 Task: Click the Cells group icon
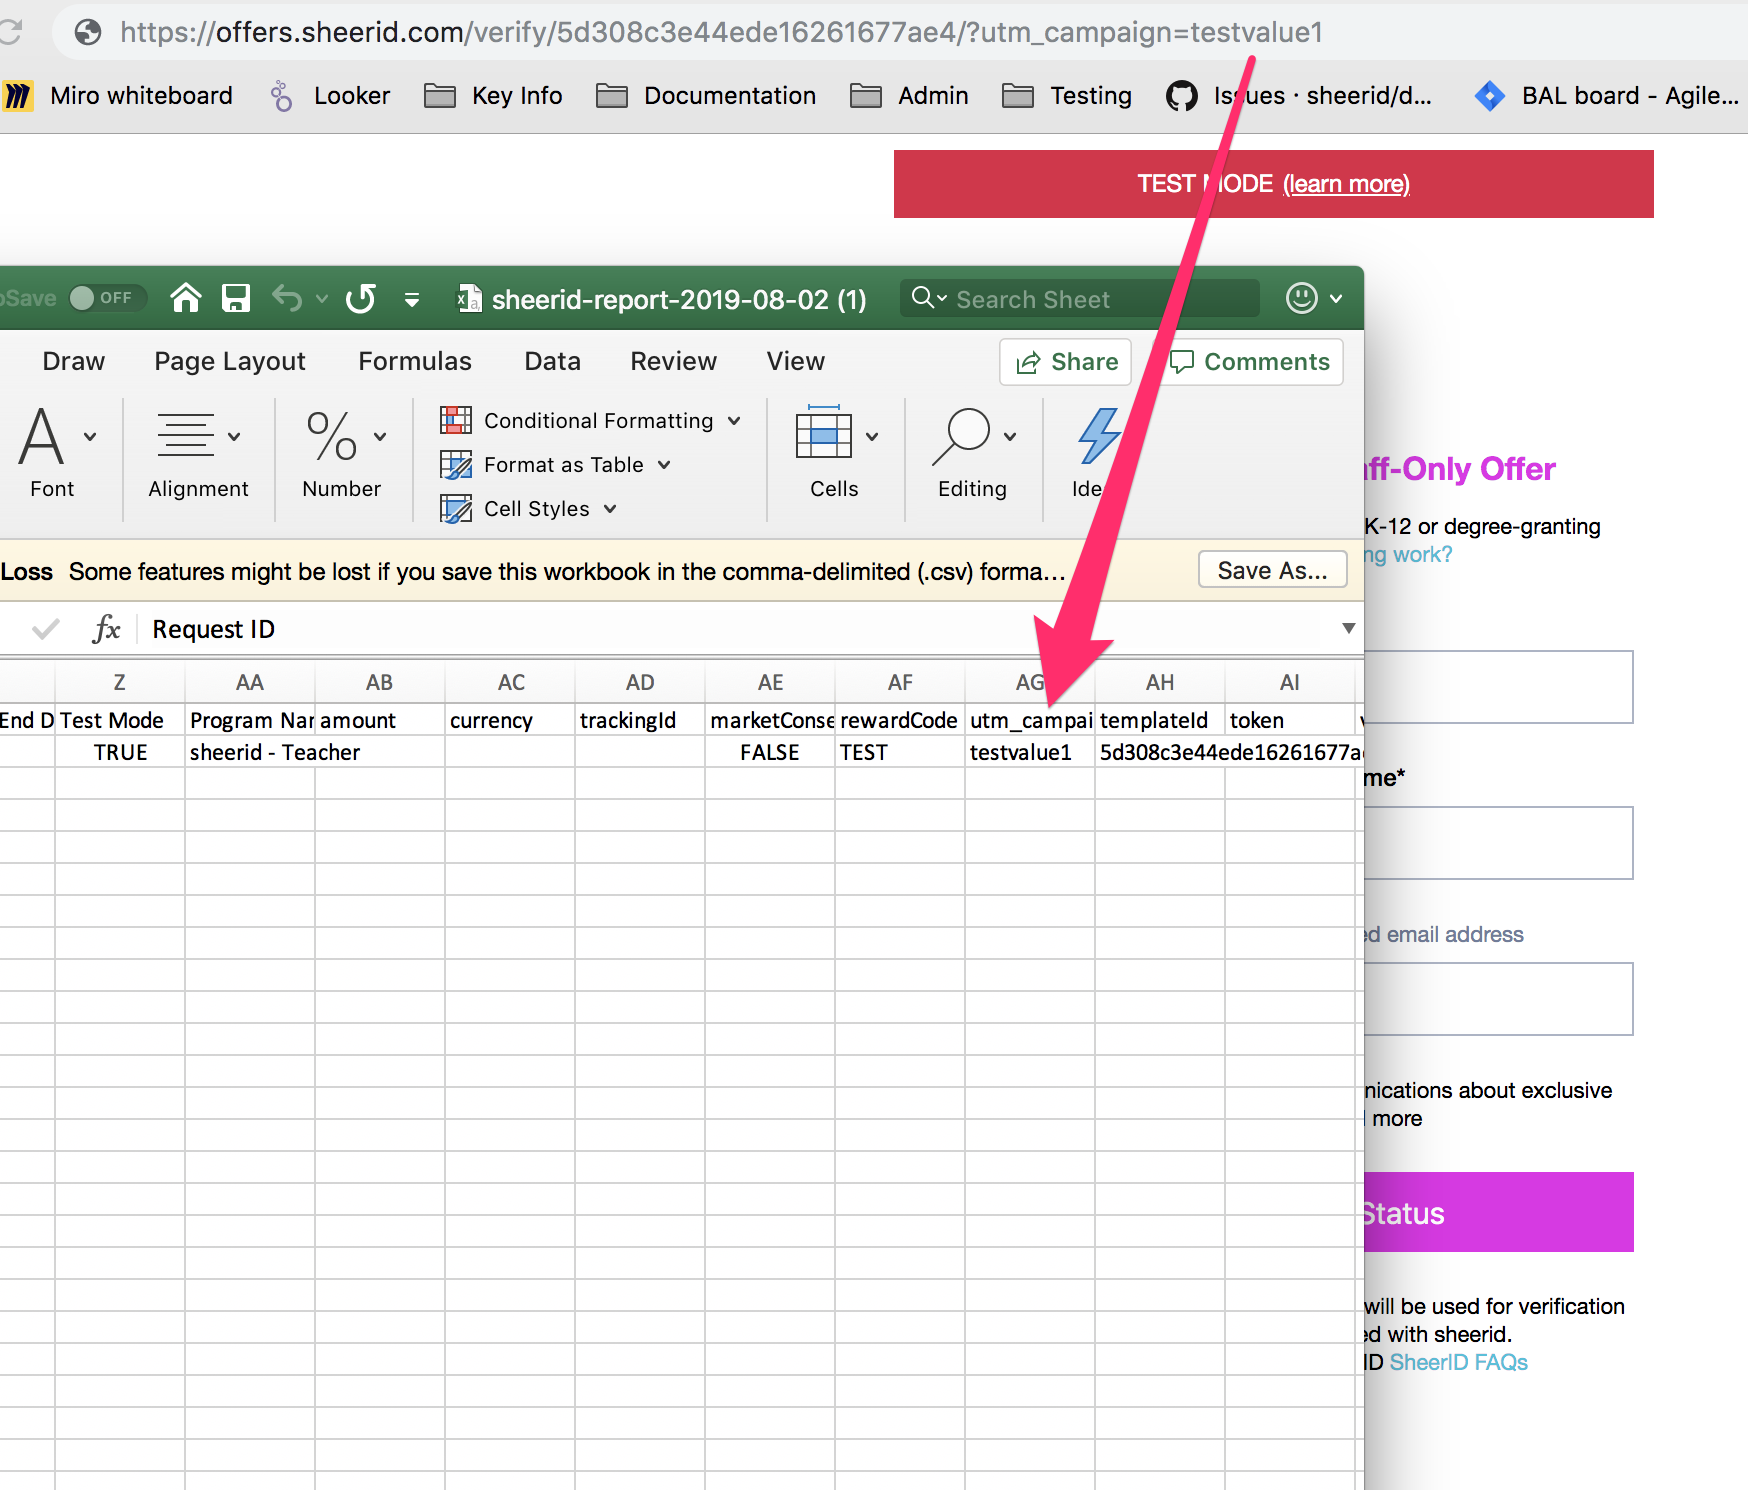click(x=824, y=434)
